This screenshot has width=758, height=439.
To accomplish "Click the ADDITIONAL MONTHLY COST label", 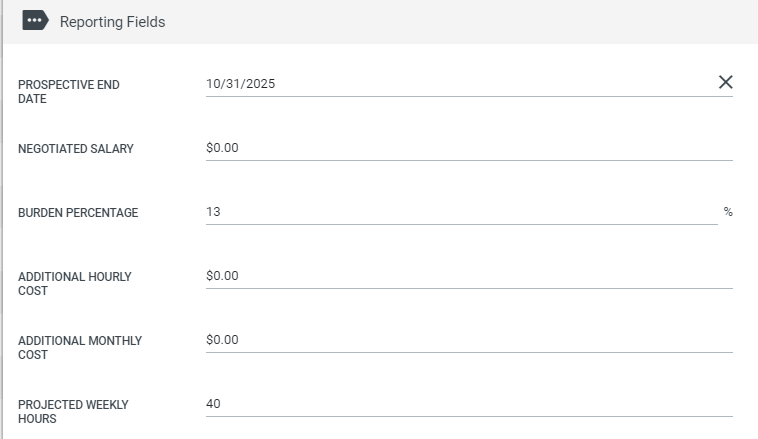I will click(80, 348).
